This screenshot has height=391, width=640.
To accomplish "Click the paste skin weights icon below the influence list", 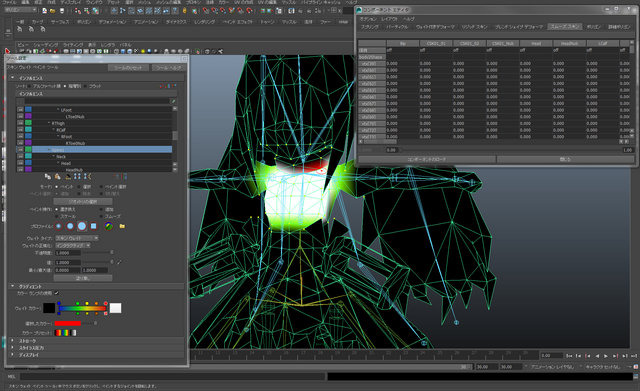I will (x=57, y=177).
